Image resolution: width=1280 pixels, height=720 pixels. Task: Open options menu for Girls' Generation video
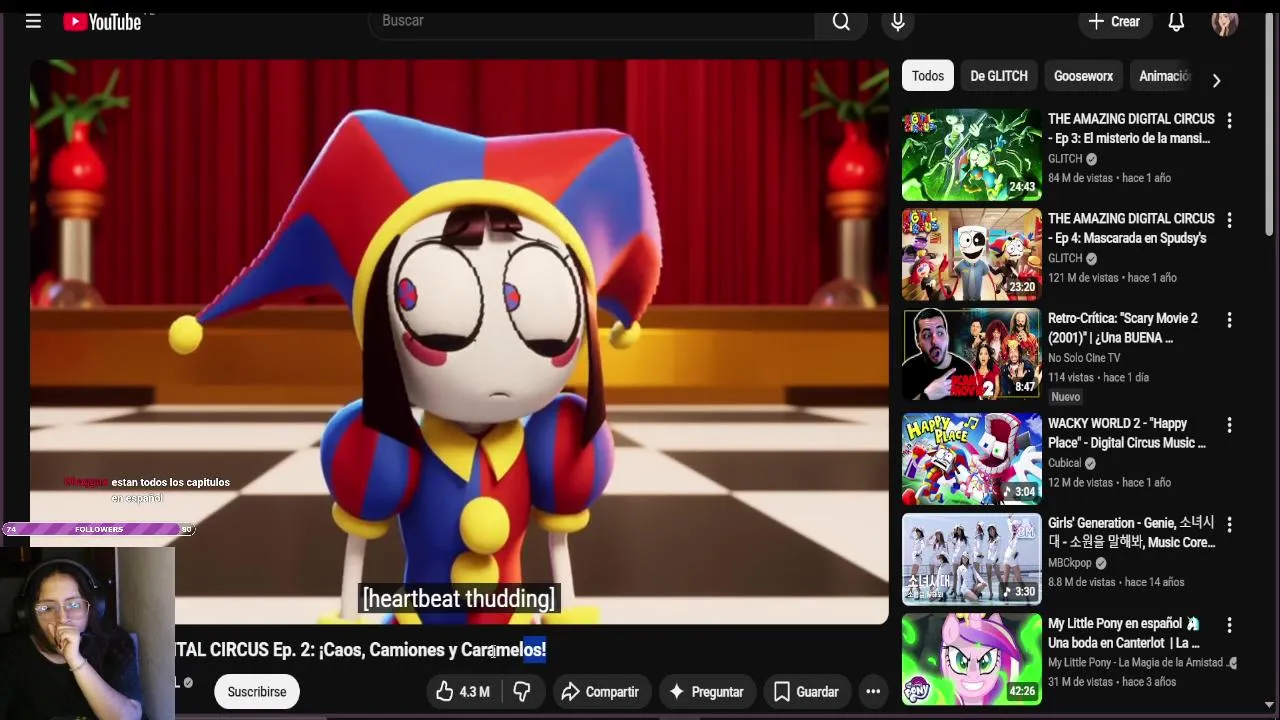(x=1229, y=526)
